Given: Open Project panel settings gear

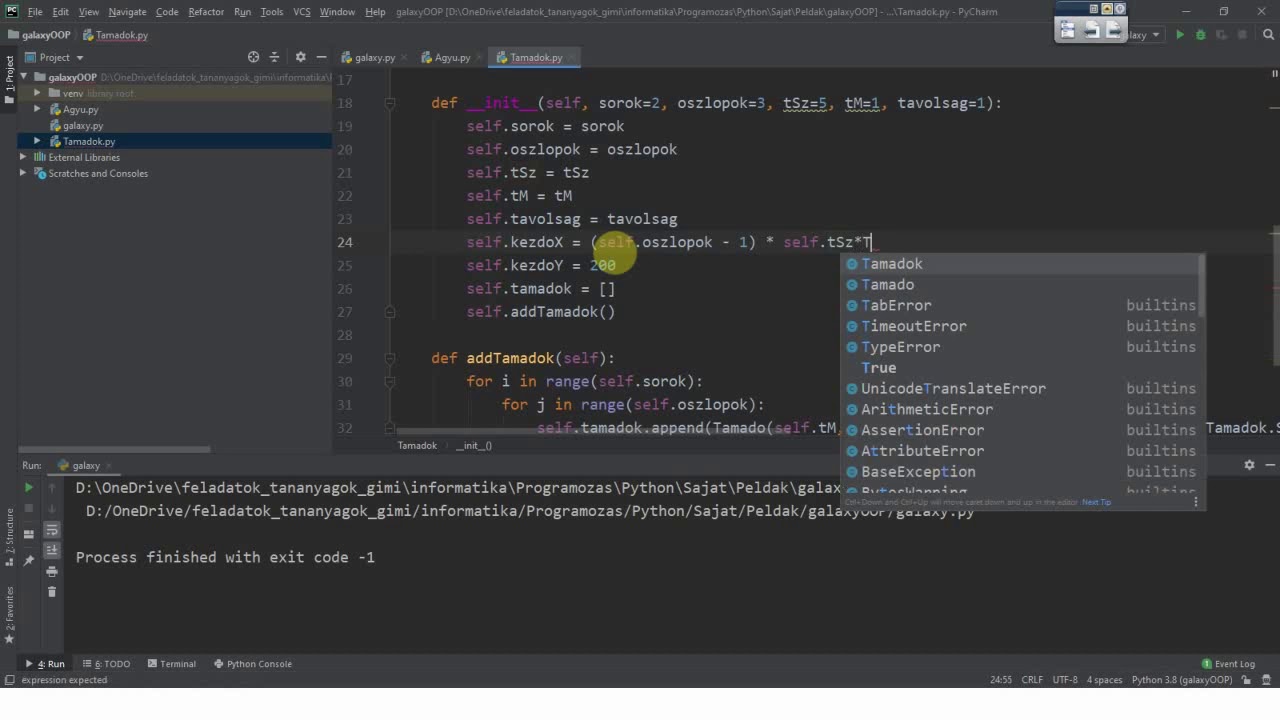Looking at the screenshot, I should click(298, 57).
